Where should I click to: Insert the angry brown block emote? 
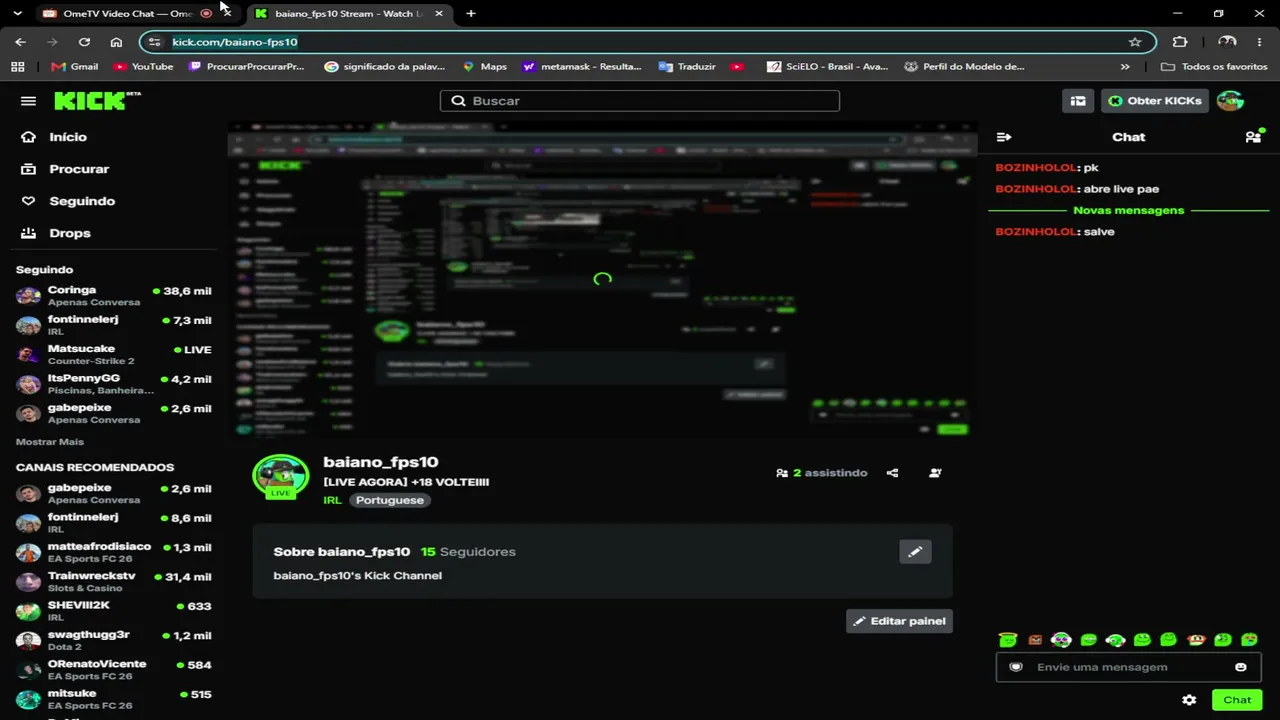pos(1035,640)
